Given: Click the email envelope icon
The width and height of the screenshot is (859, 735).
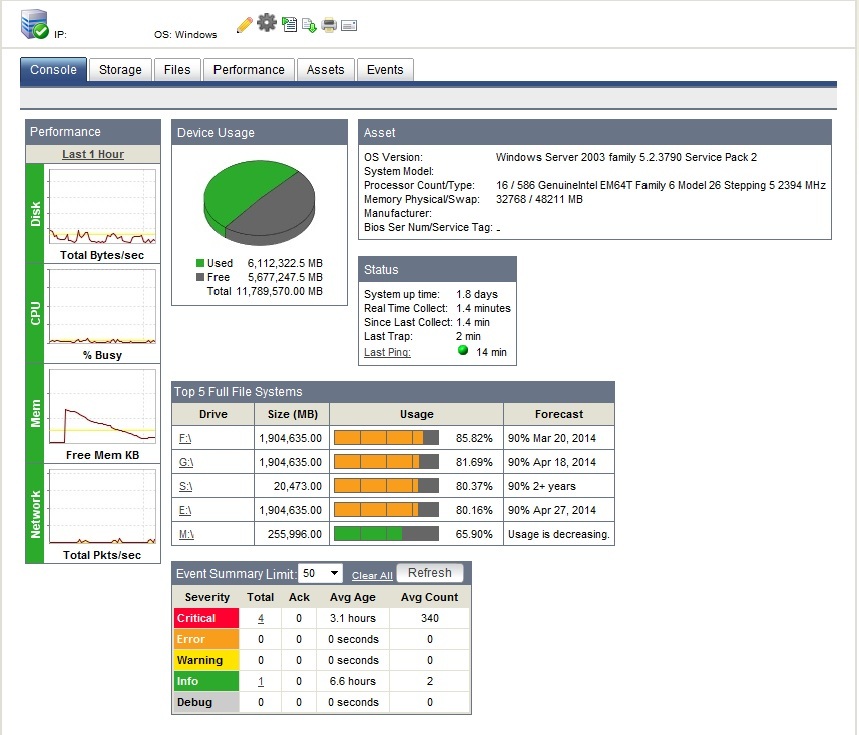Looking at the screenshot, I should [x=349, y=25].
